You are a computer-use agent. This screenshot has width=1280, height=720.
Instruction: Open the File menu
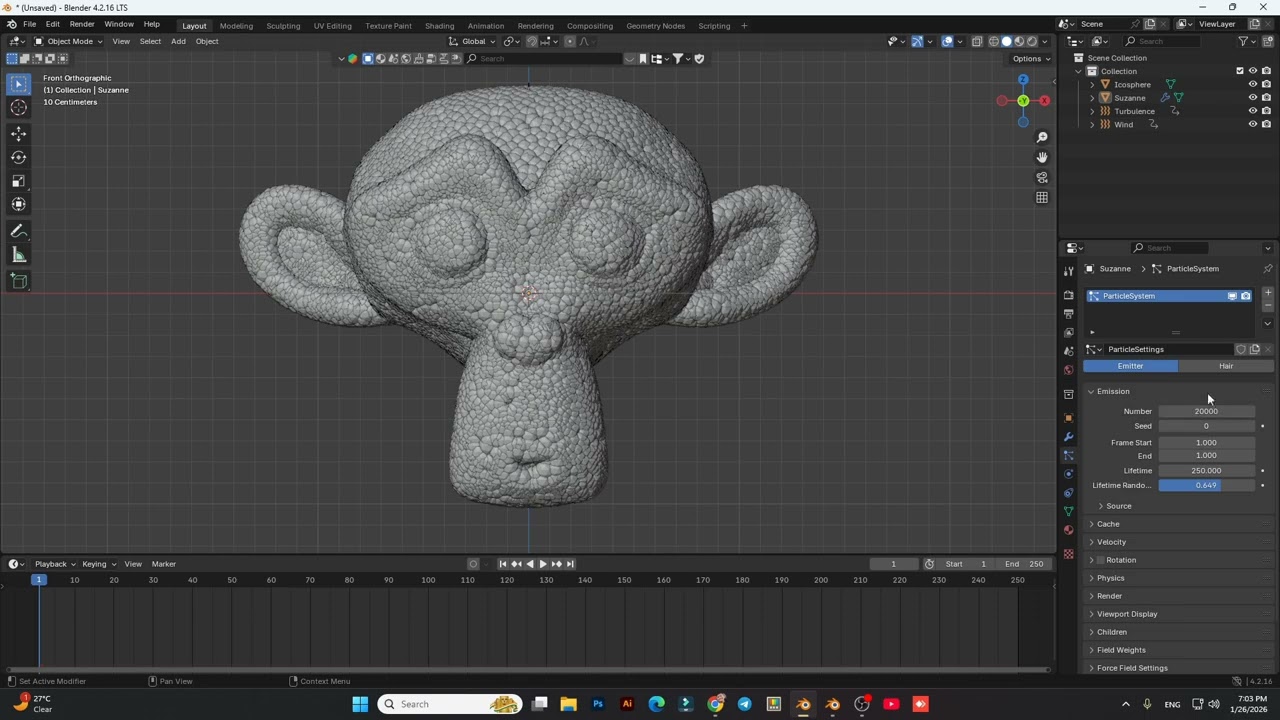tap(30, 24)
